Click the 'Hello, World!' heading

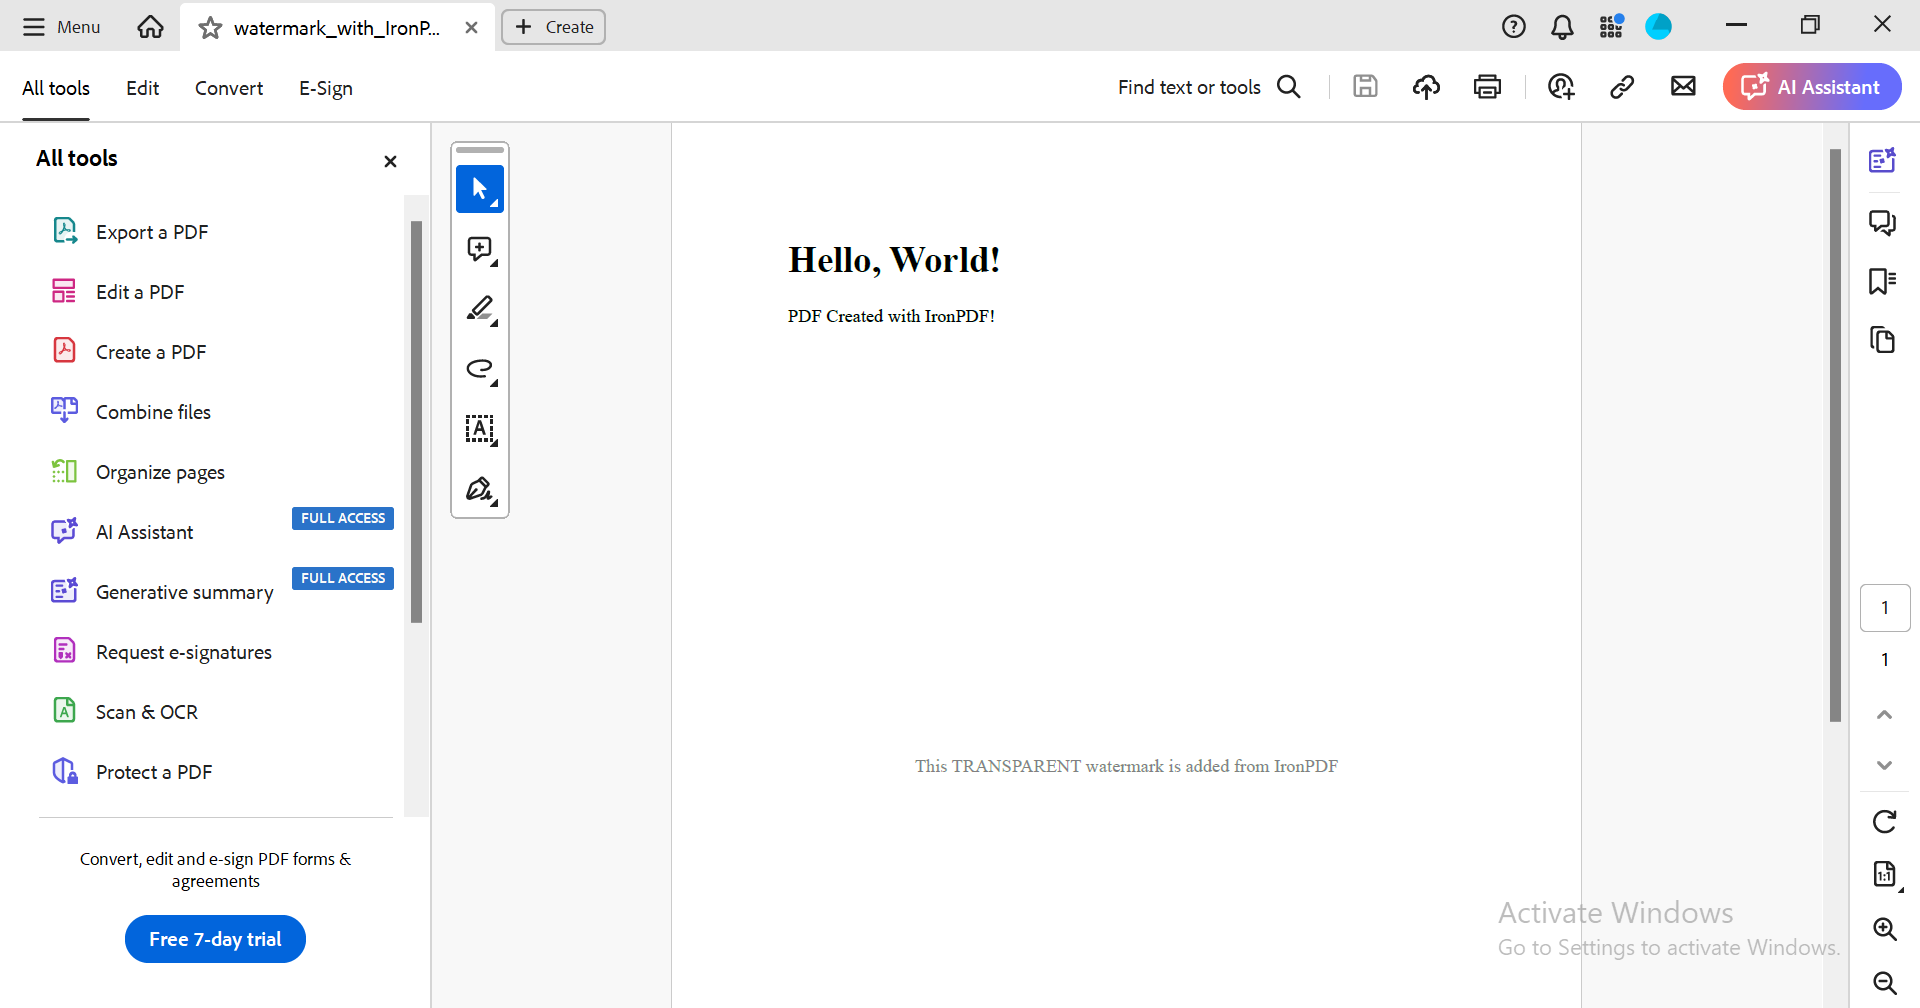894,260
